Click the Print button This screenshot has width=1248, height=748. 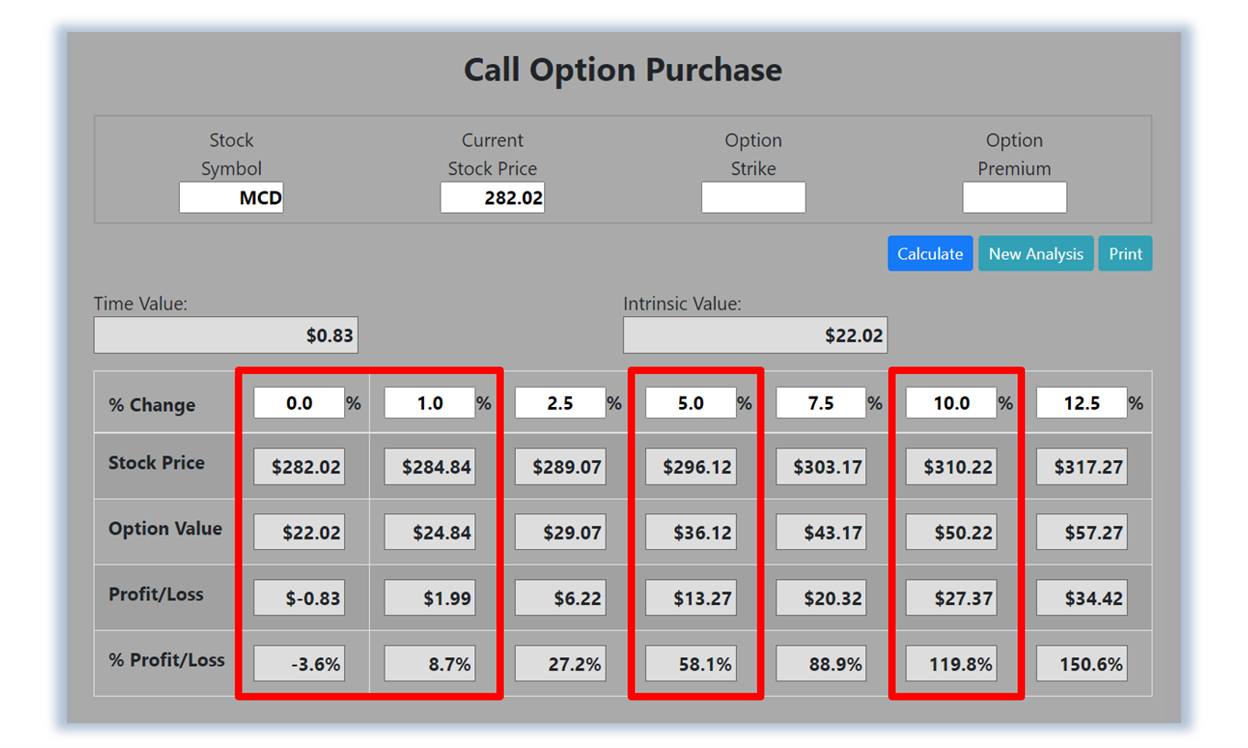[x=1125, y=254]
